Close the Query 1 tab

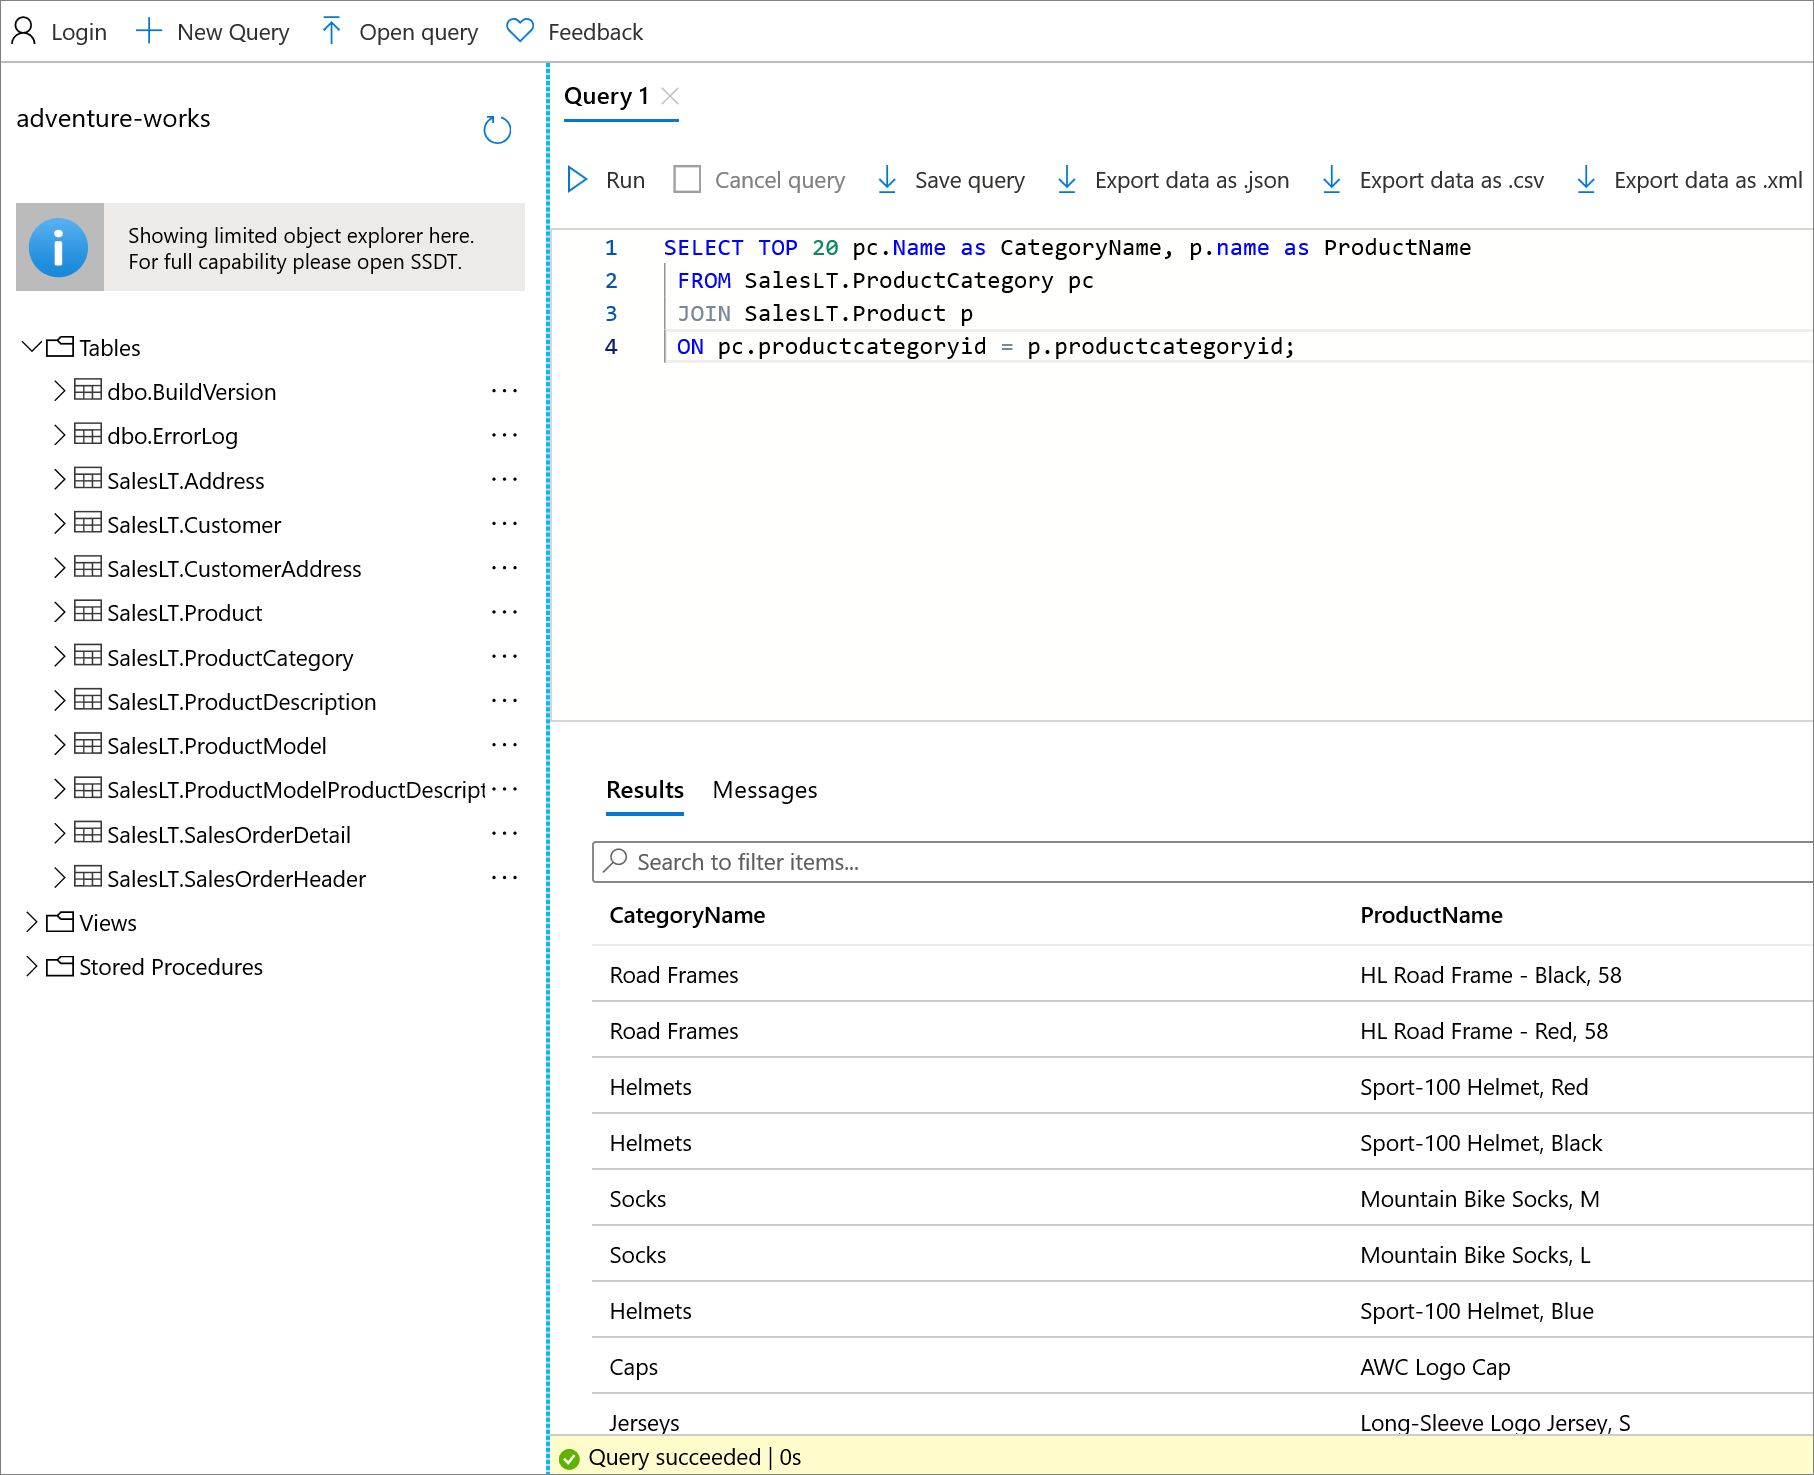(x=671, y=96)
